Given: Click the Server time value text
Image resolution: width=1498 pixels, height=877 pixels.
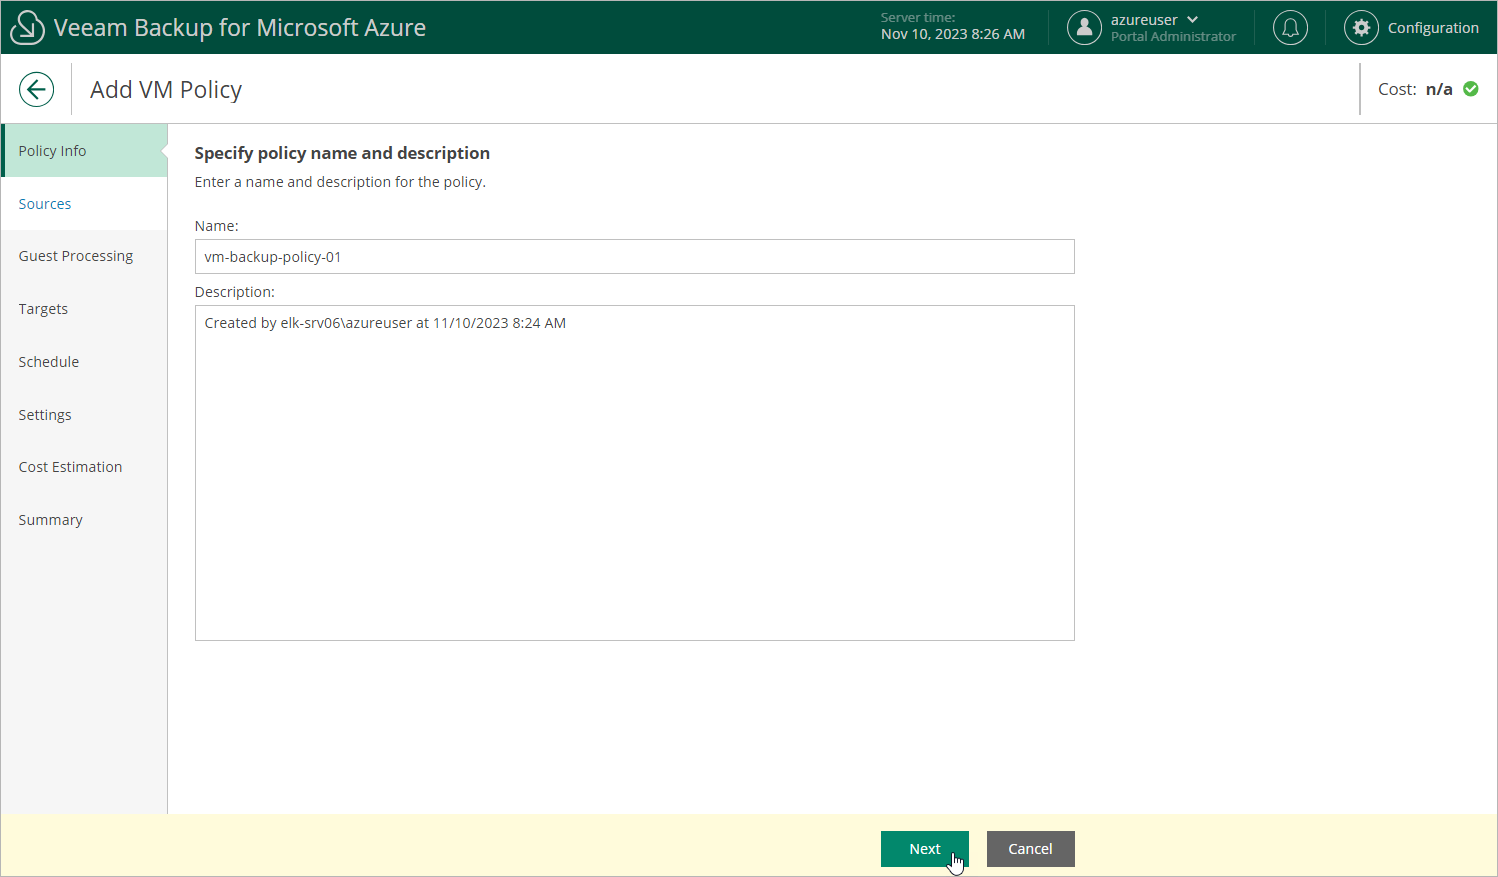Looking at the screenshot, I should pyautogui.click(x=952, y=34).
